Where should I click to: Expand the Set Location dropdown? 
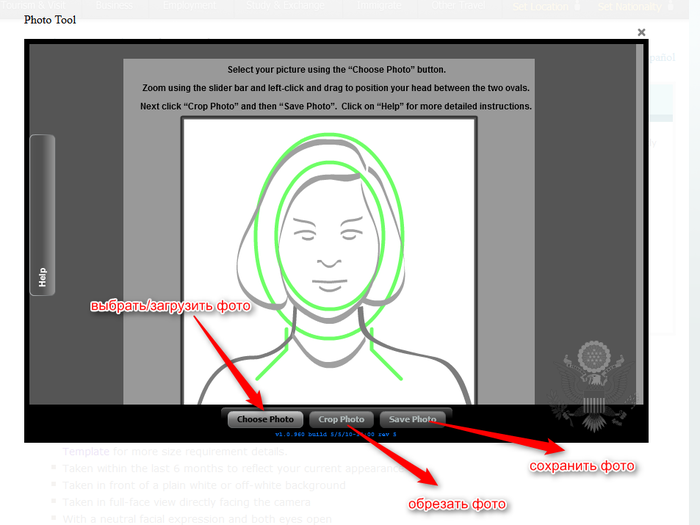click(x=546, y=6)
